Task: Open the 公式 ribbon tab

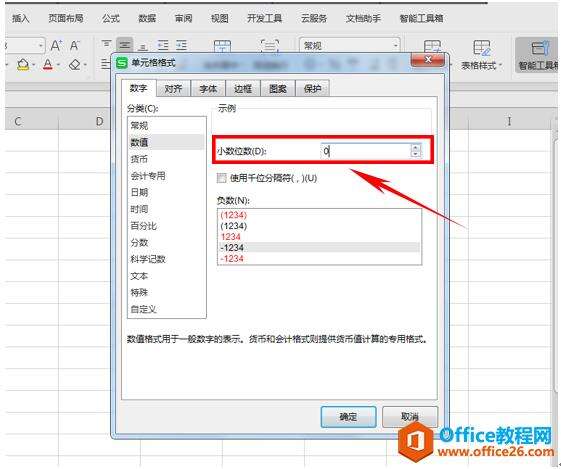Action: (111, 18)
